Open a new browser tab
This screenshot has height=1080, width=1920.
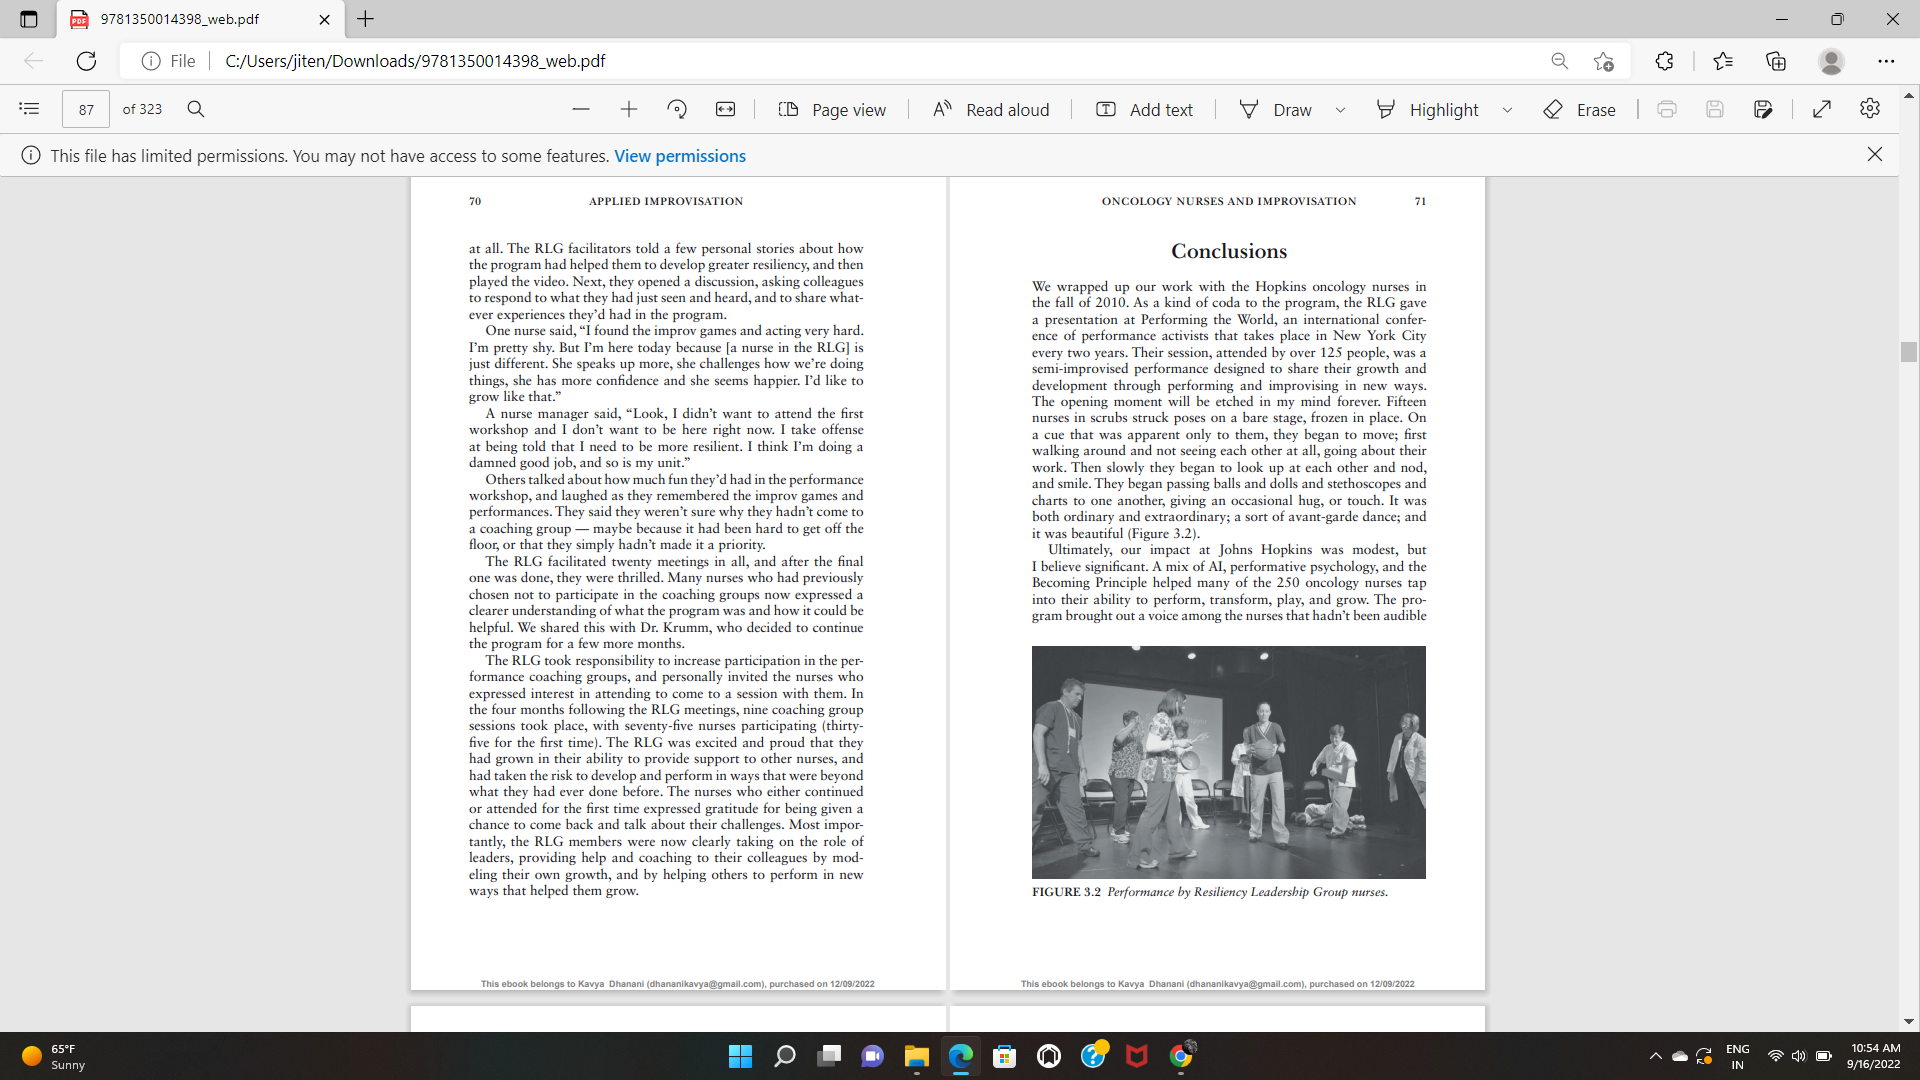[x=366, y=19]
